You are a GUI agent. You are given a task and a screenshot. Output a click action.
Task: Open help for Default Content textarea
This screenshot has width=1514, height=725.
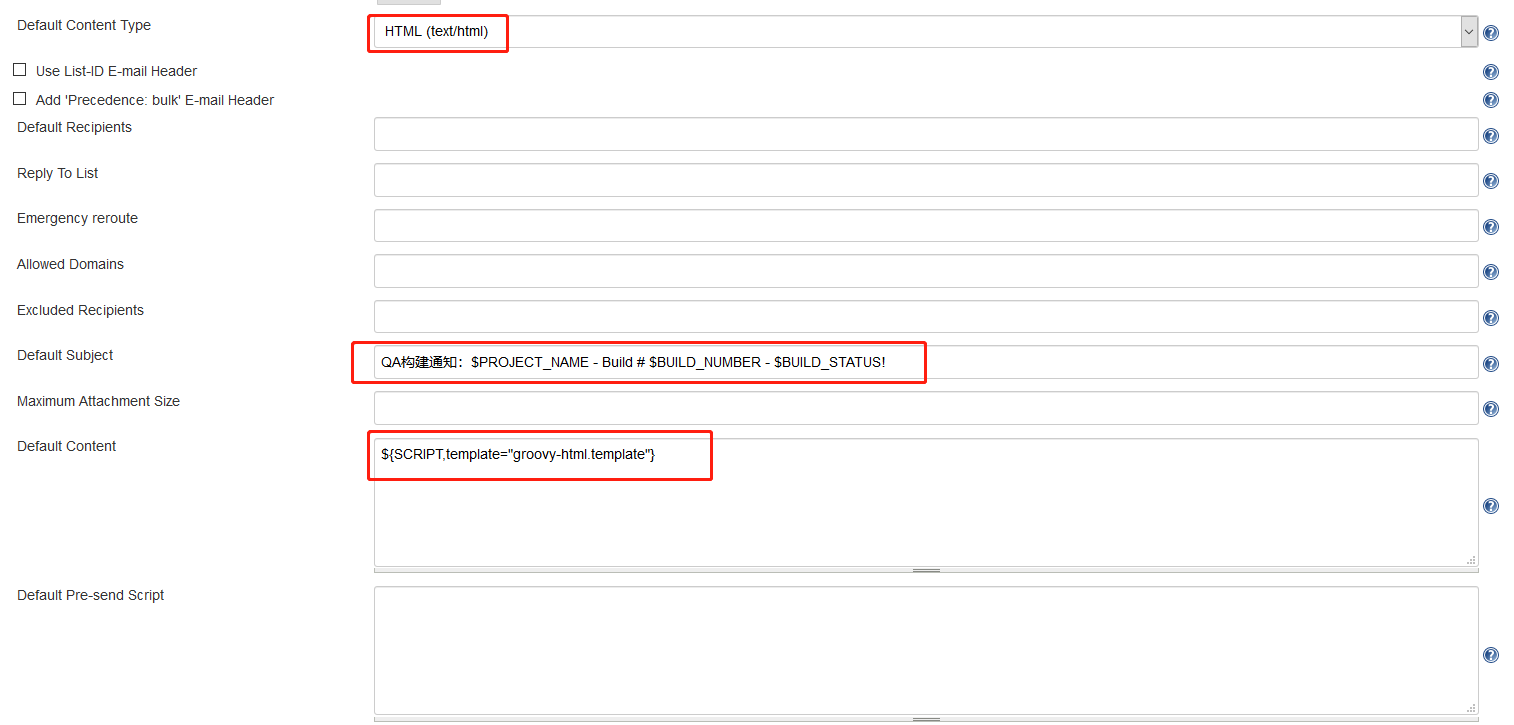pos(1490,506)
